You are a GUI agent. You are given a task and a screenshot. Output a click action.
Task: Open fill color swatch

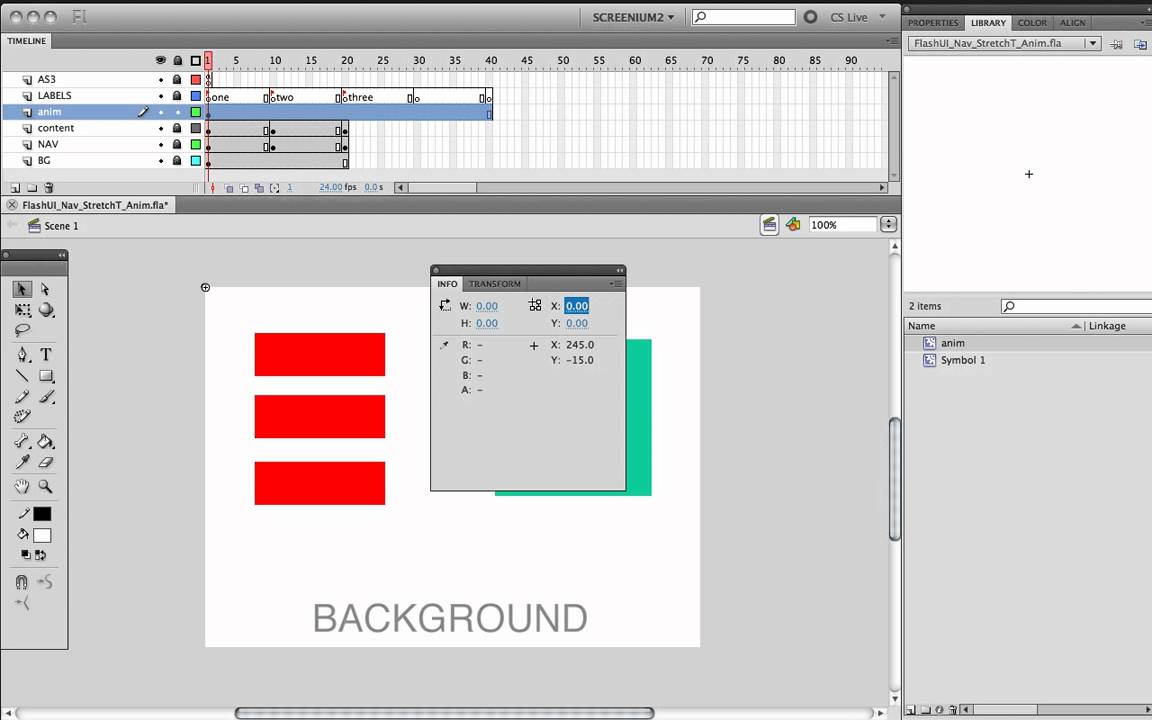[x=42, y=536]
